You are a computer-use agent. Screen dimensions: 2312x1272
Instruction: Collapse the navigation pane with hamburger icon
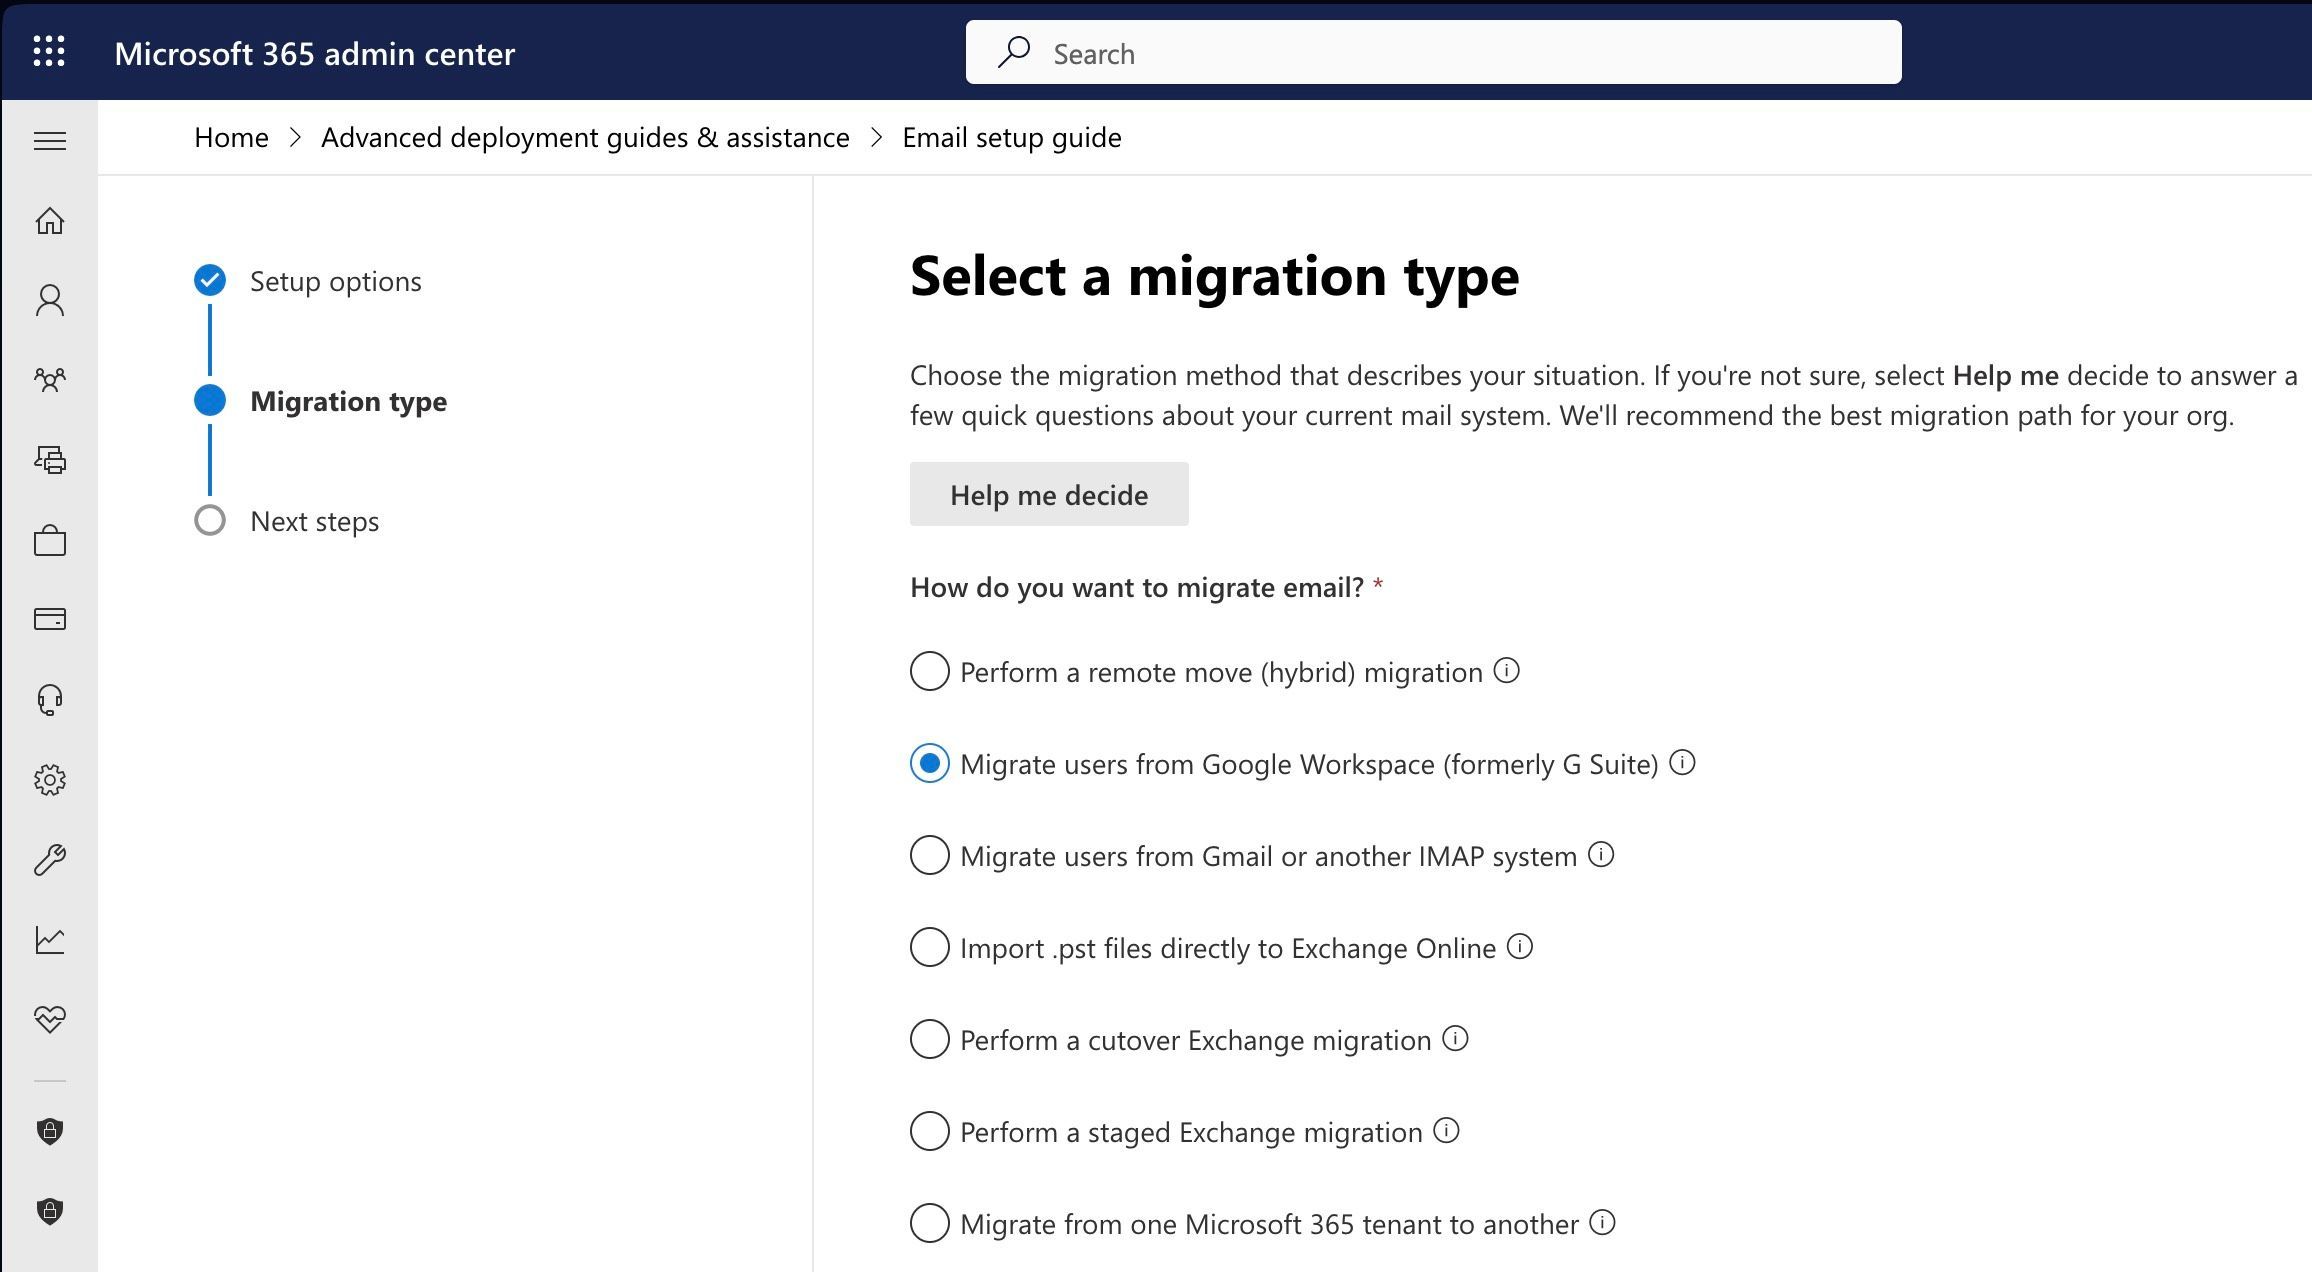click(x=49, y=140)
